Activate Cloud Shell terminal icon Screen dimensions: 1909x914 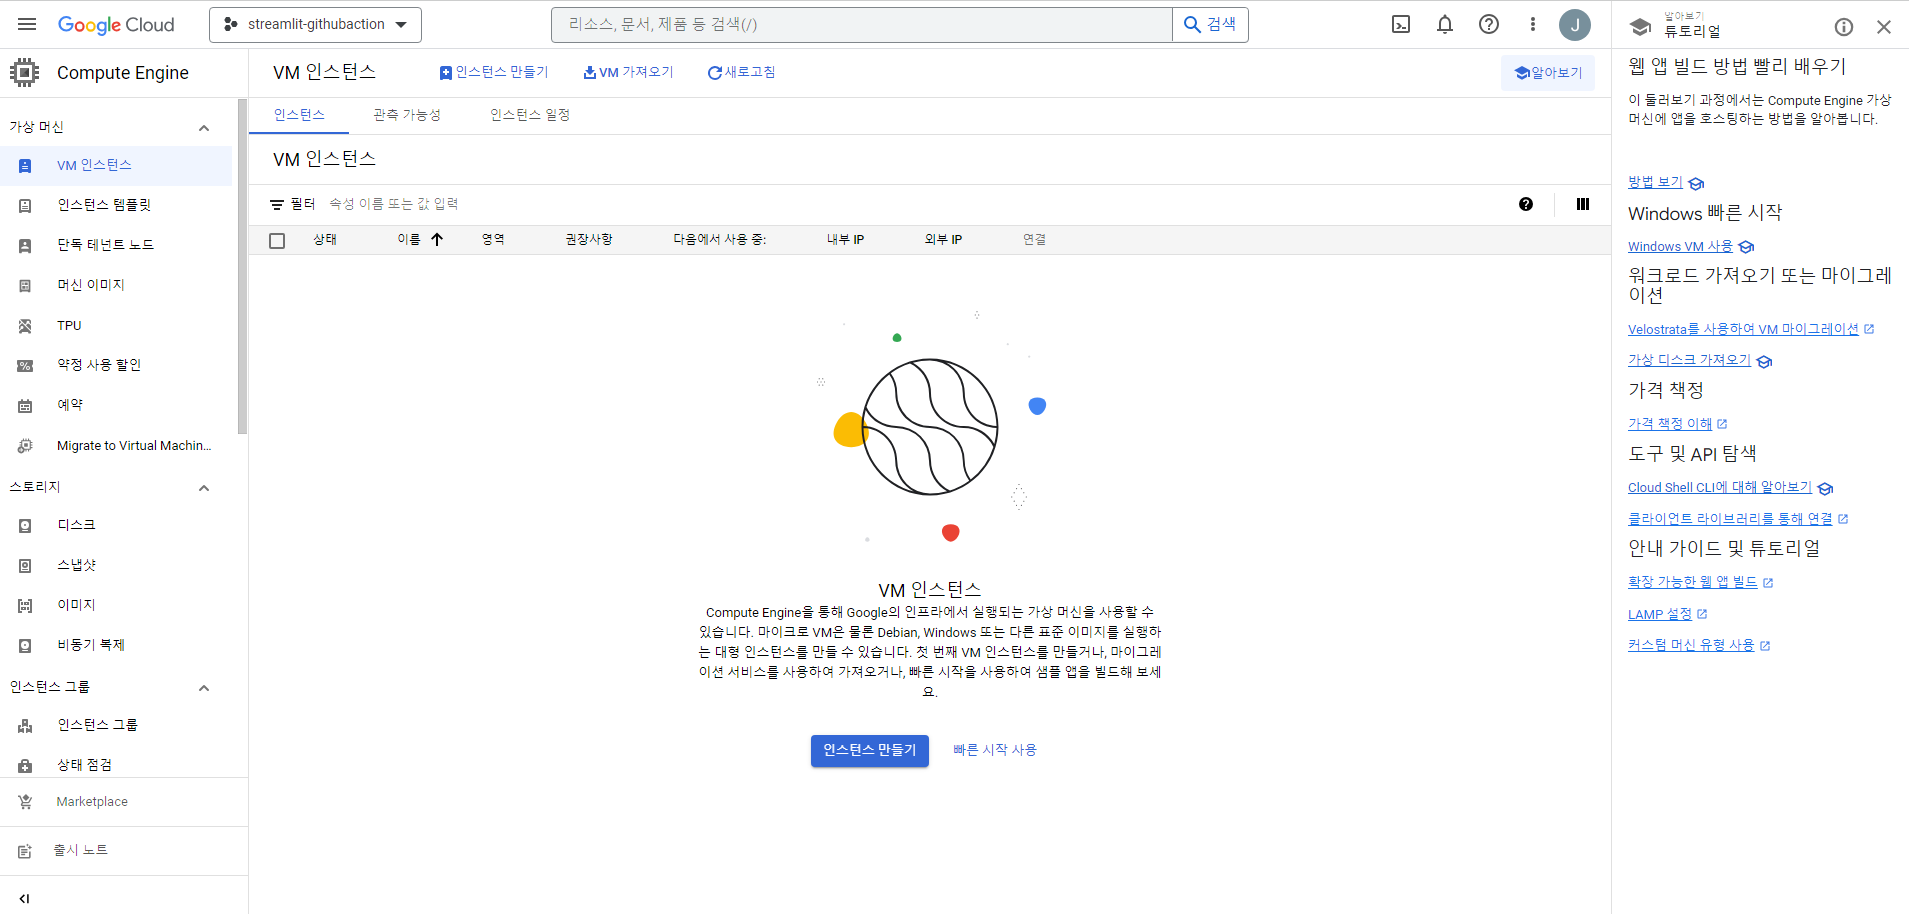pos(1401,24)
